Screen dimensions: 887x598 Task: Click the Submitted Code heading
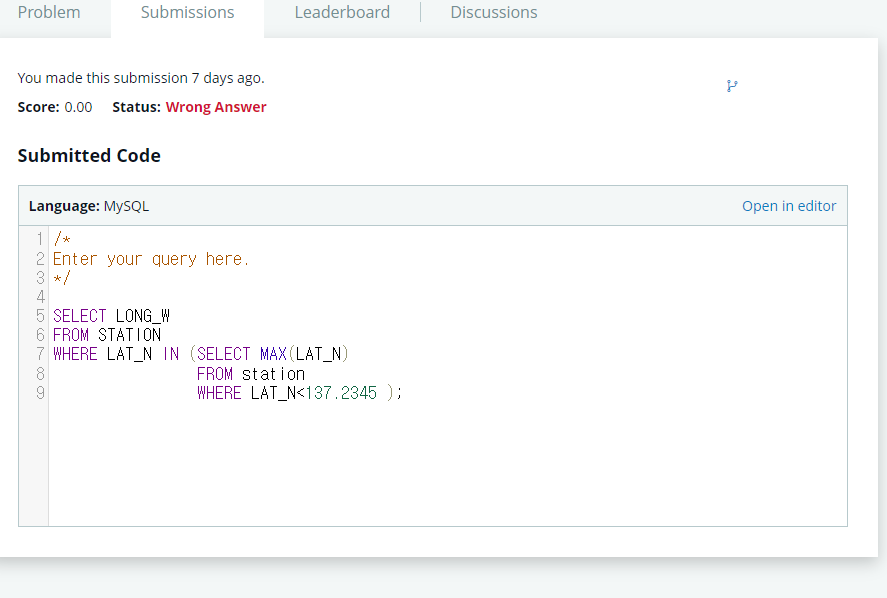click(x=89, y=156)
